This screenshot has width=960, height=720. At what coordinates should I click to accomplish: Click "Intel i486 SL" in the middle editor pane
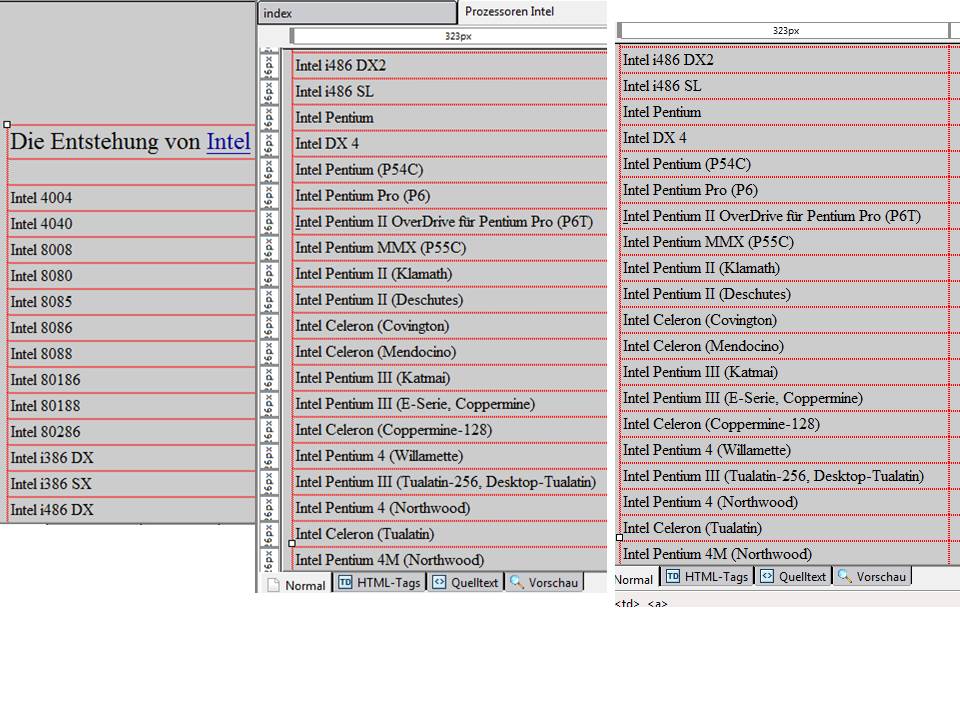pyautogui.click(x=334, y=92)
